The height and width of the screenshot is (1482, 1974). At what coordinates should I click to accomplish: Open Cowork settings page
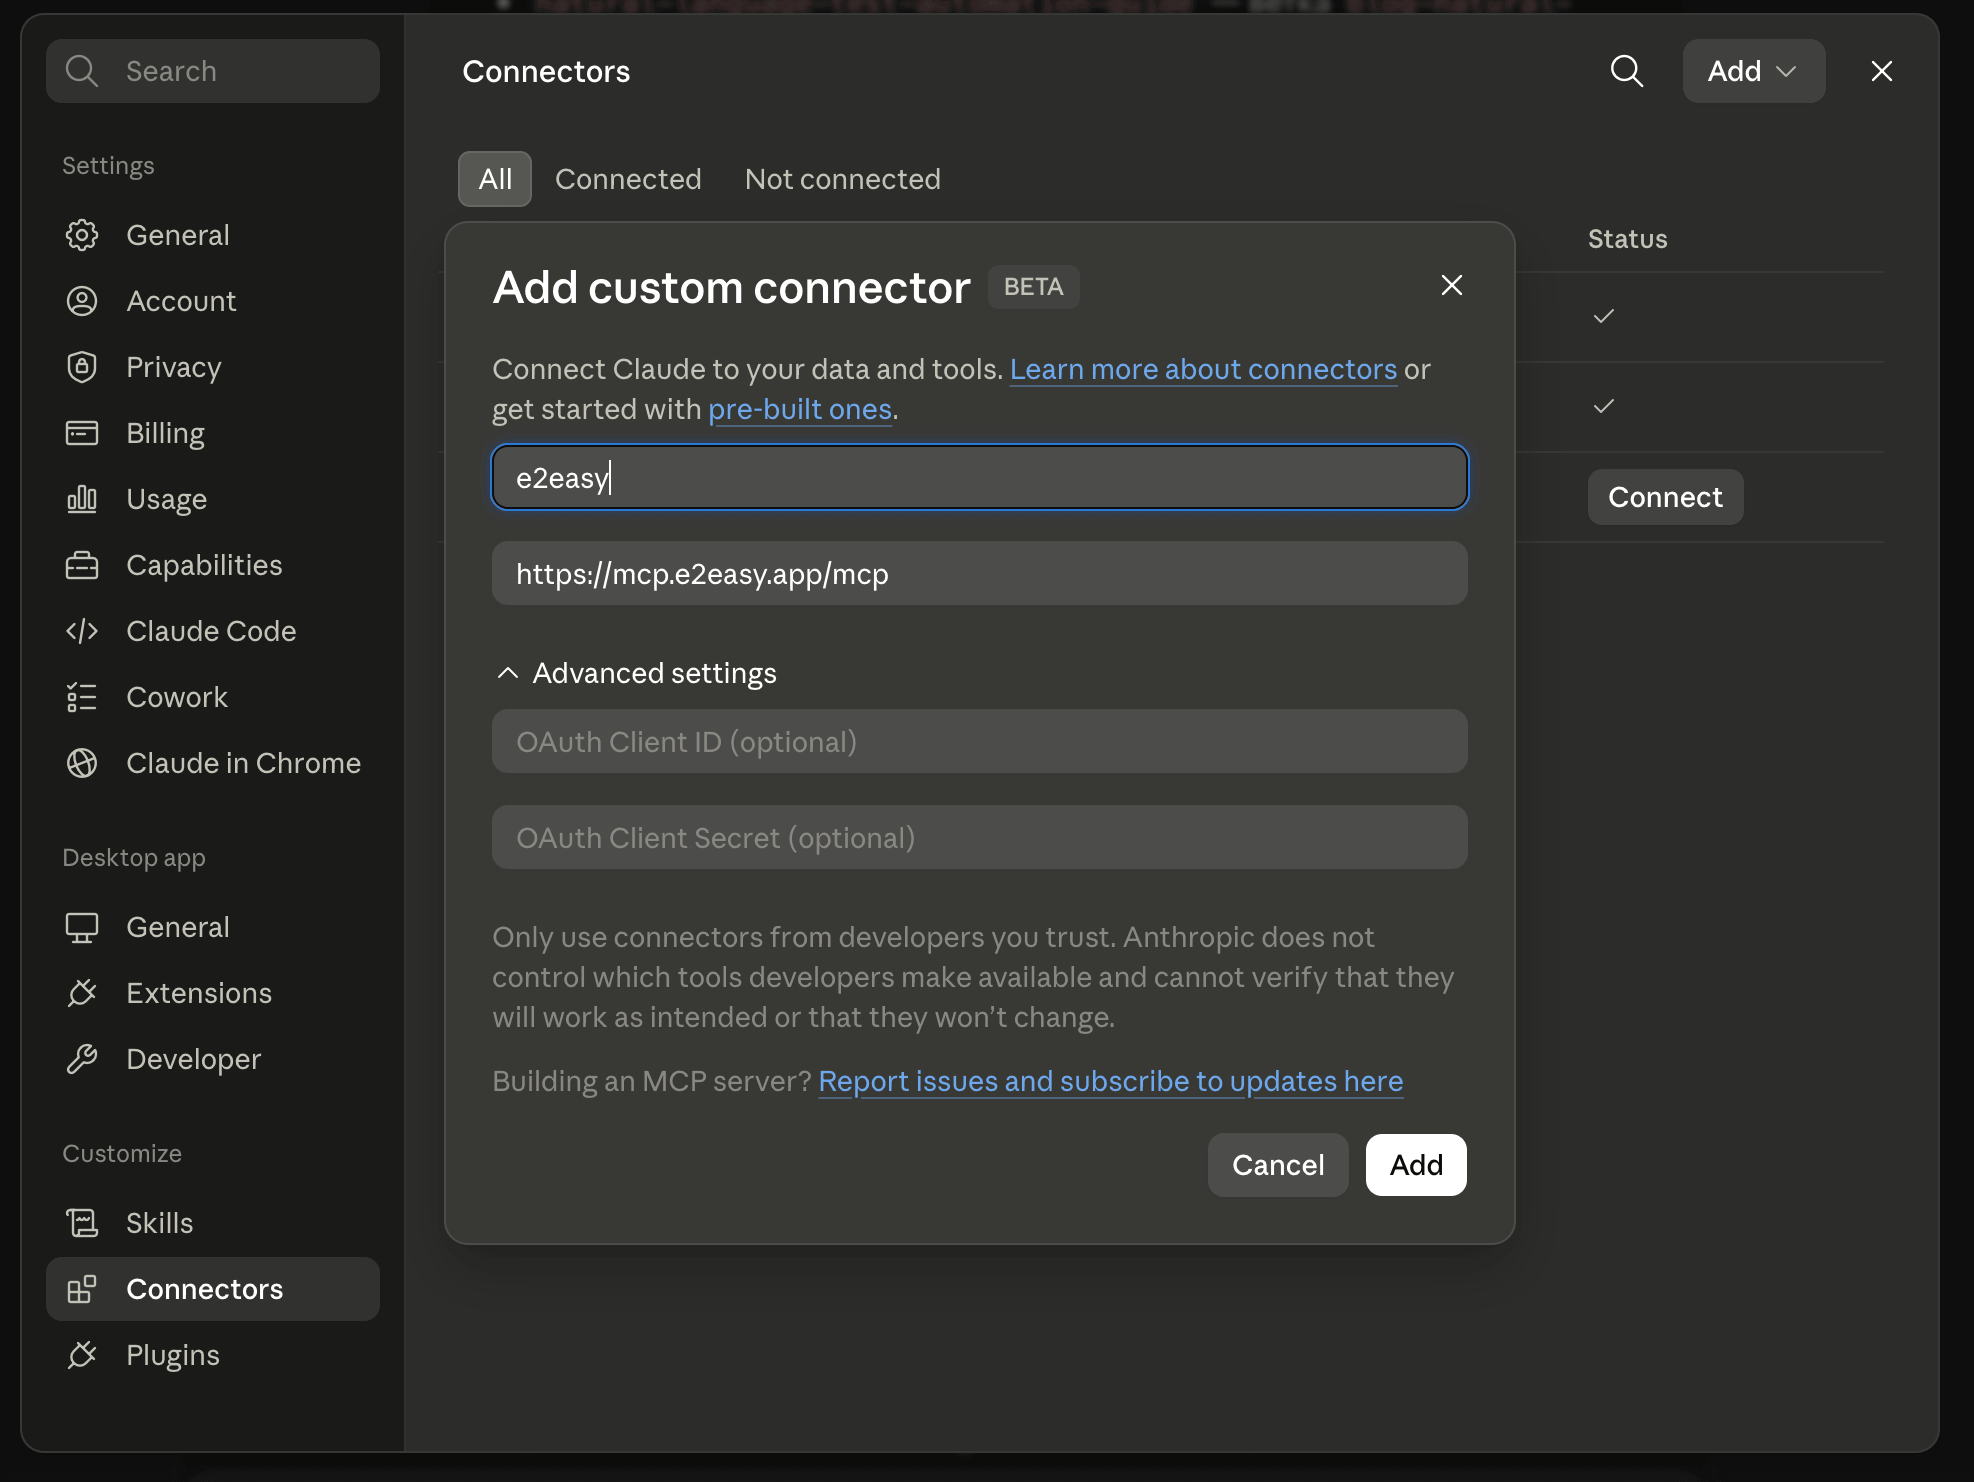click(212, 697)
